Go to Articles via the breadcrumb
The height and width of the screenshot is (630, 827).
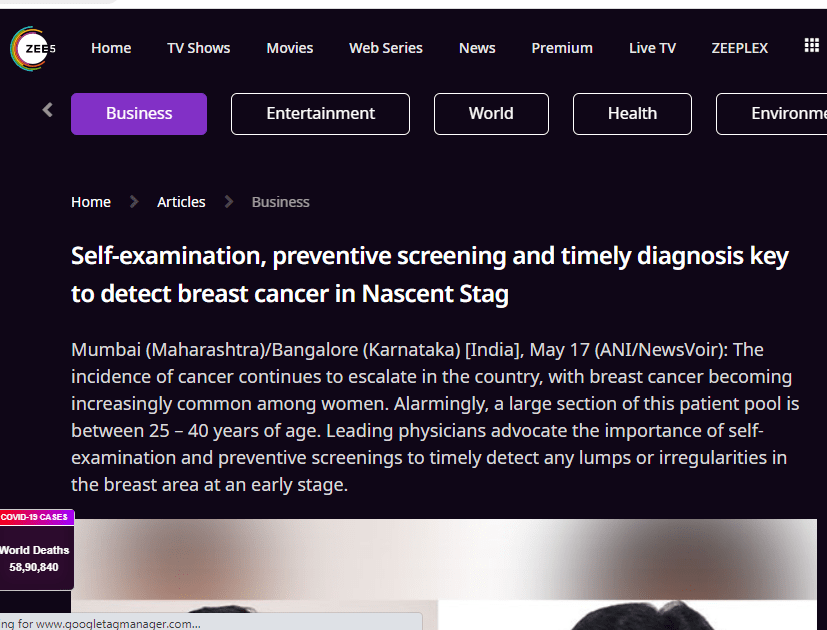(181, 202)
